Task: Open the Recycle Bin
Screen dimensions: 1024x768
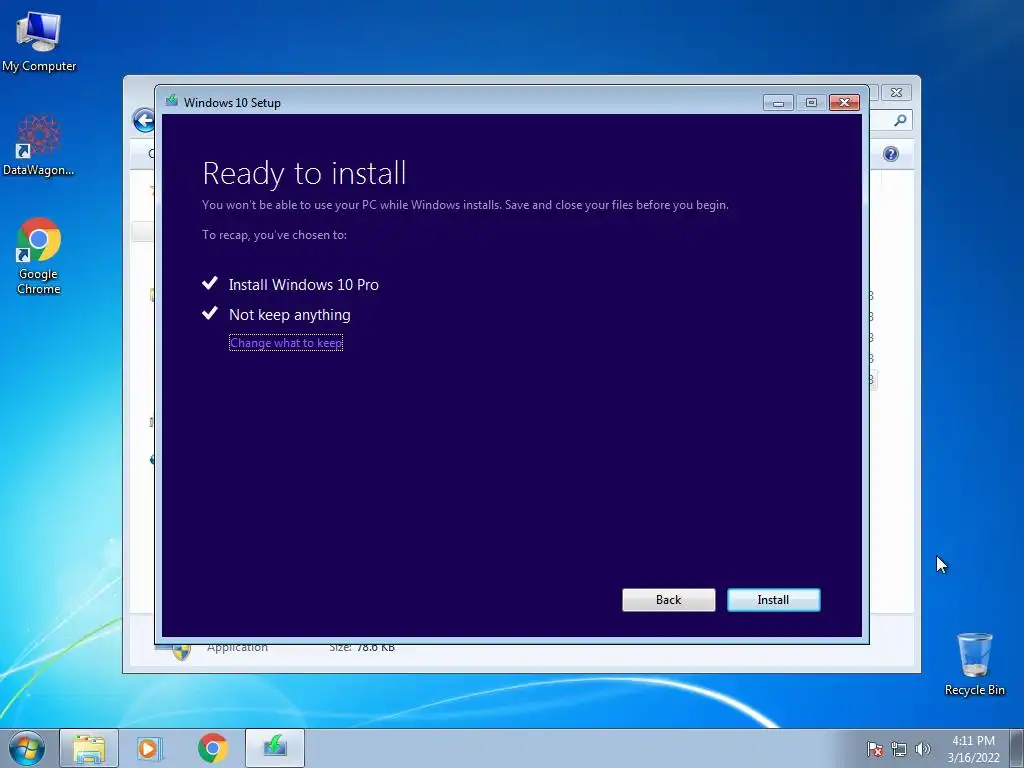Action: point(974,664)
